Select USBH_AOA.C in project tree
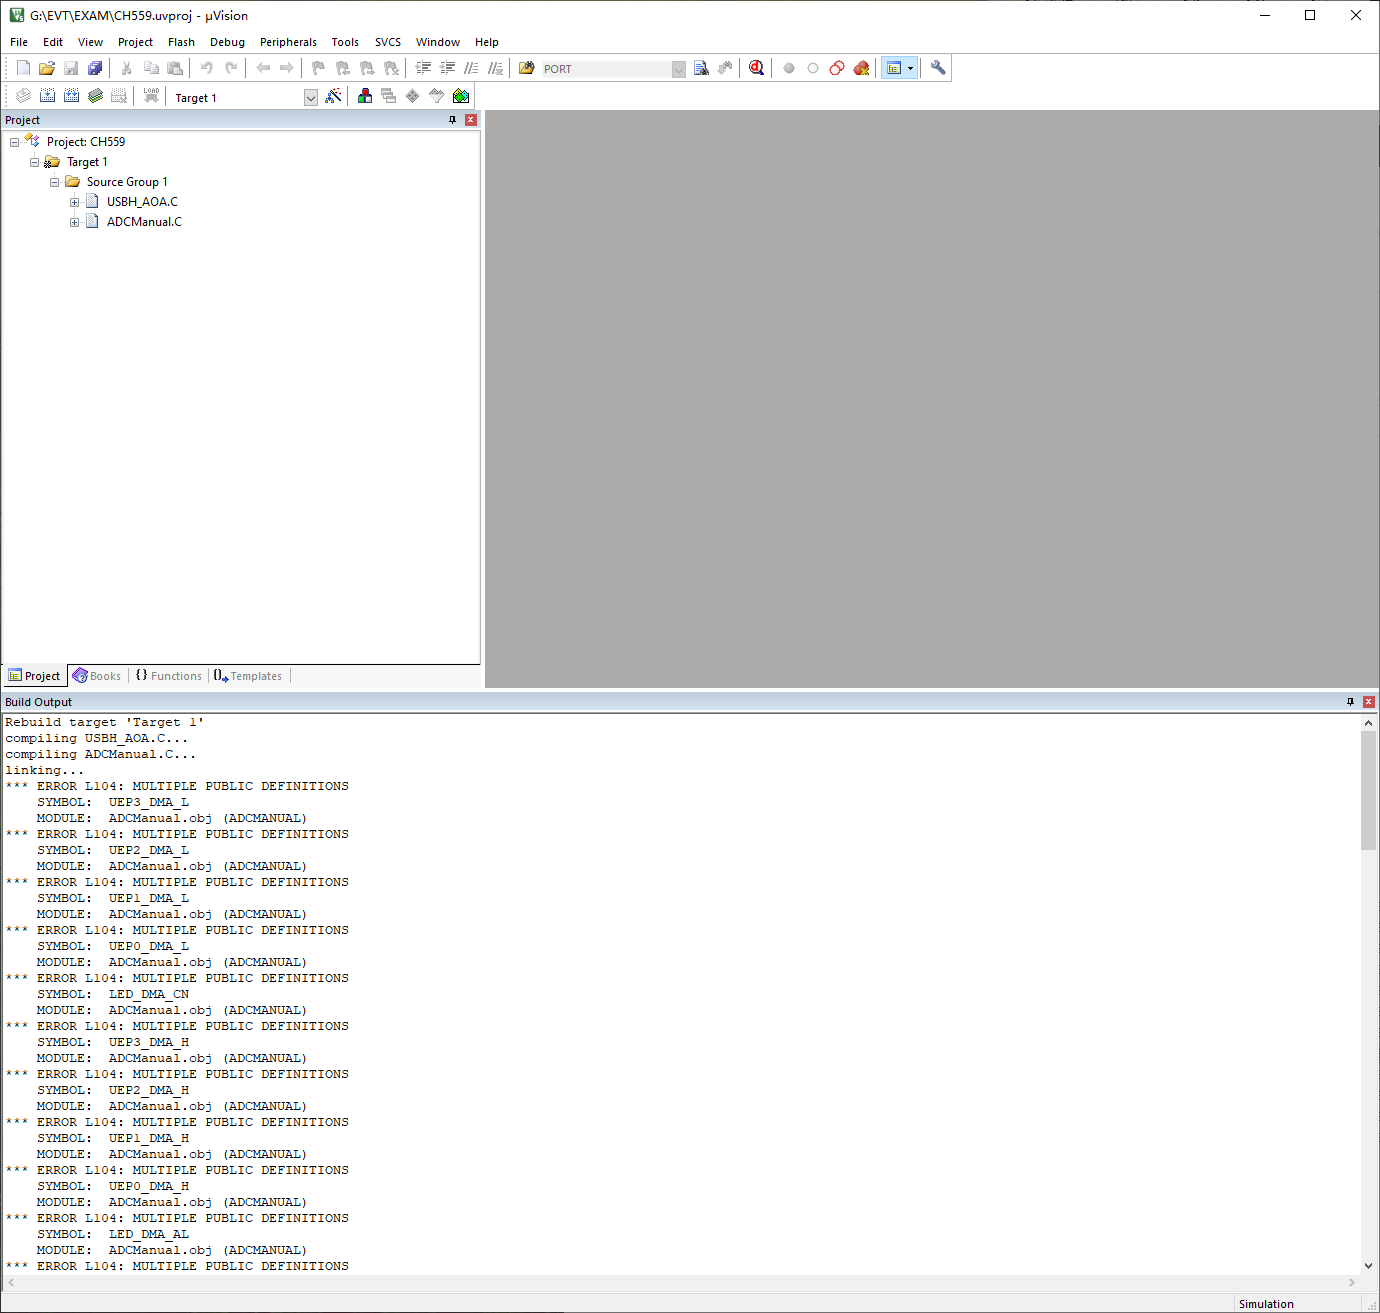The image size is (1380, 1313). (142, 202)
